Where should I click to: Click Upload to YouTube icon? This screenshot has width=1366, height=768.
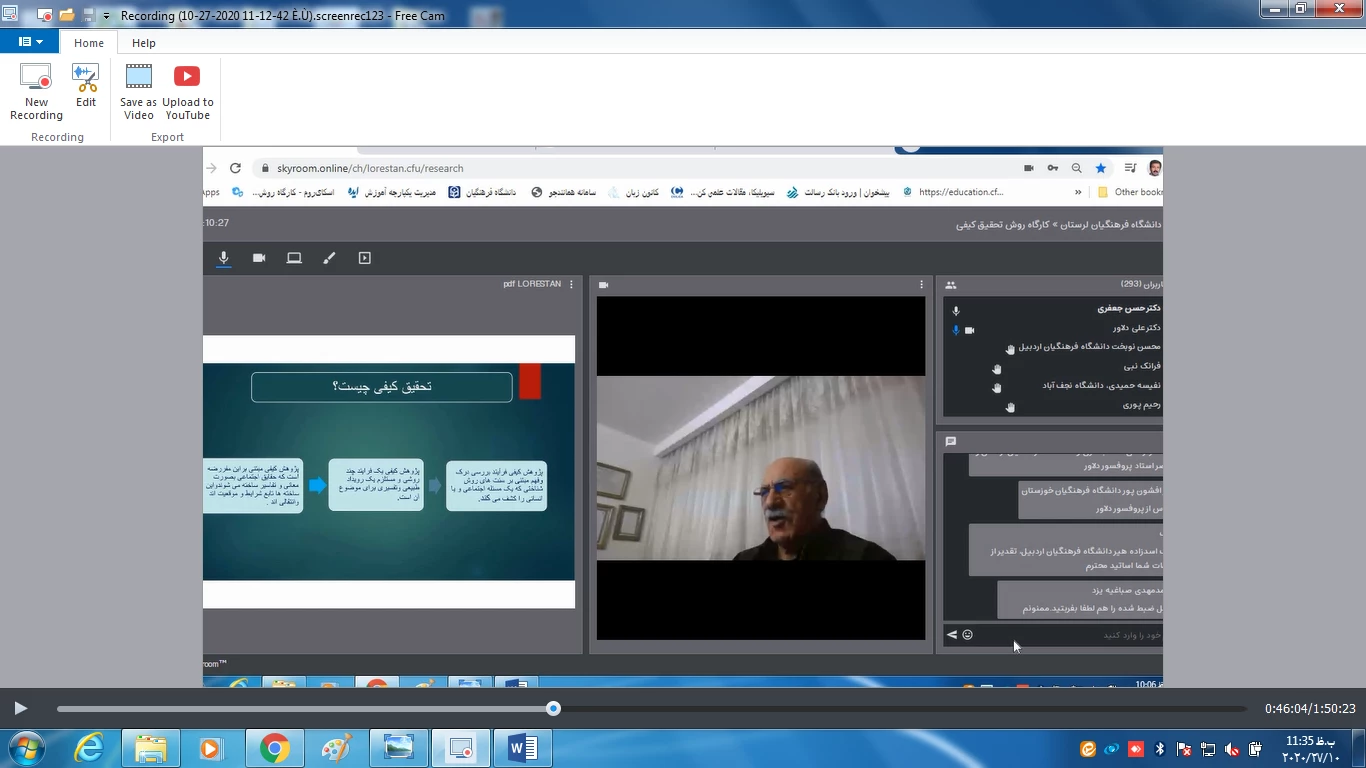point(187,92)
